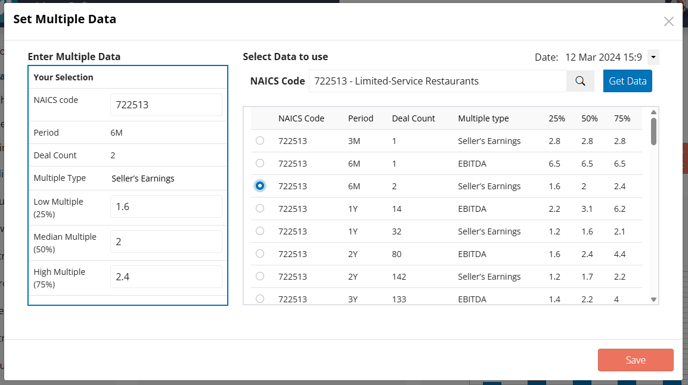Screen dimensions: 688x385
Task: Click the Multiple type column header
Action: tap(483, 119)
